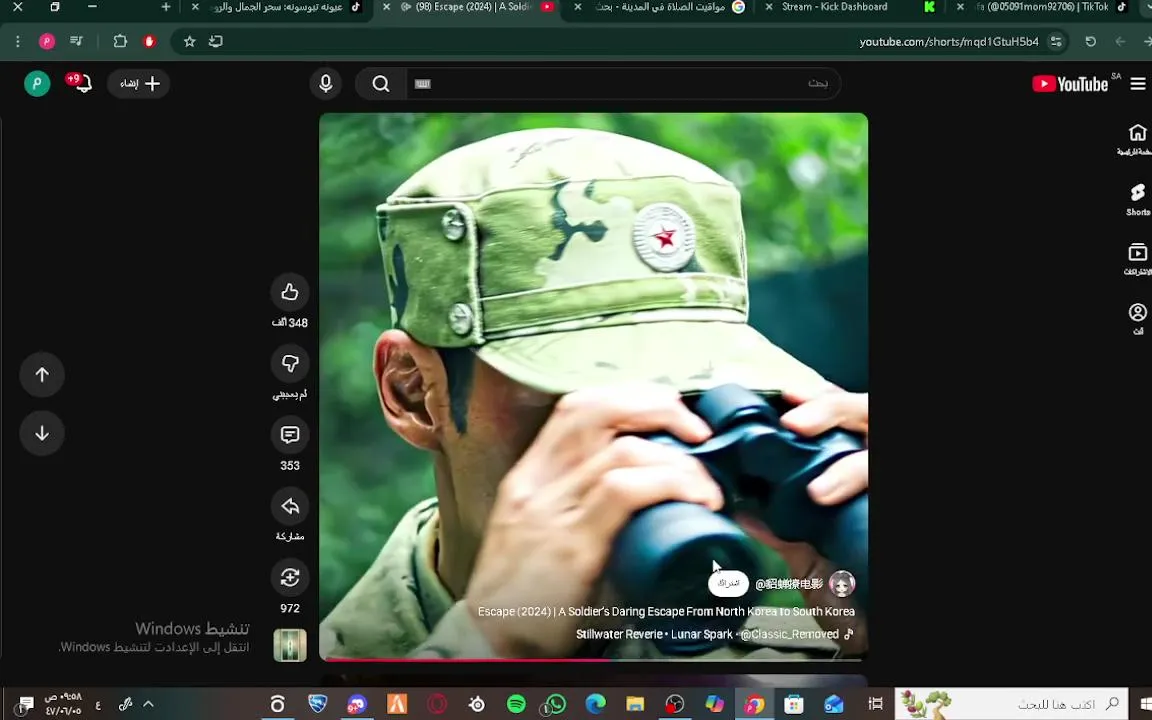The width and height of the screenshot is (1152, 720).
Task: Focus the YouTube search input field
Action: (x=623, y=84)
